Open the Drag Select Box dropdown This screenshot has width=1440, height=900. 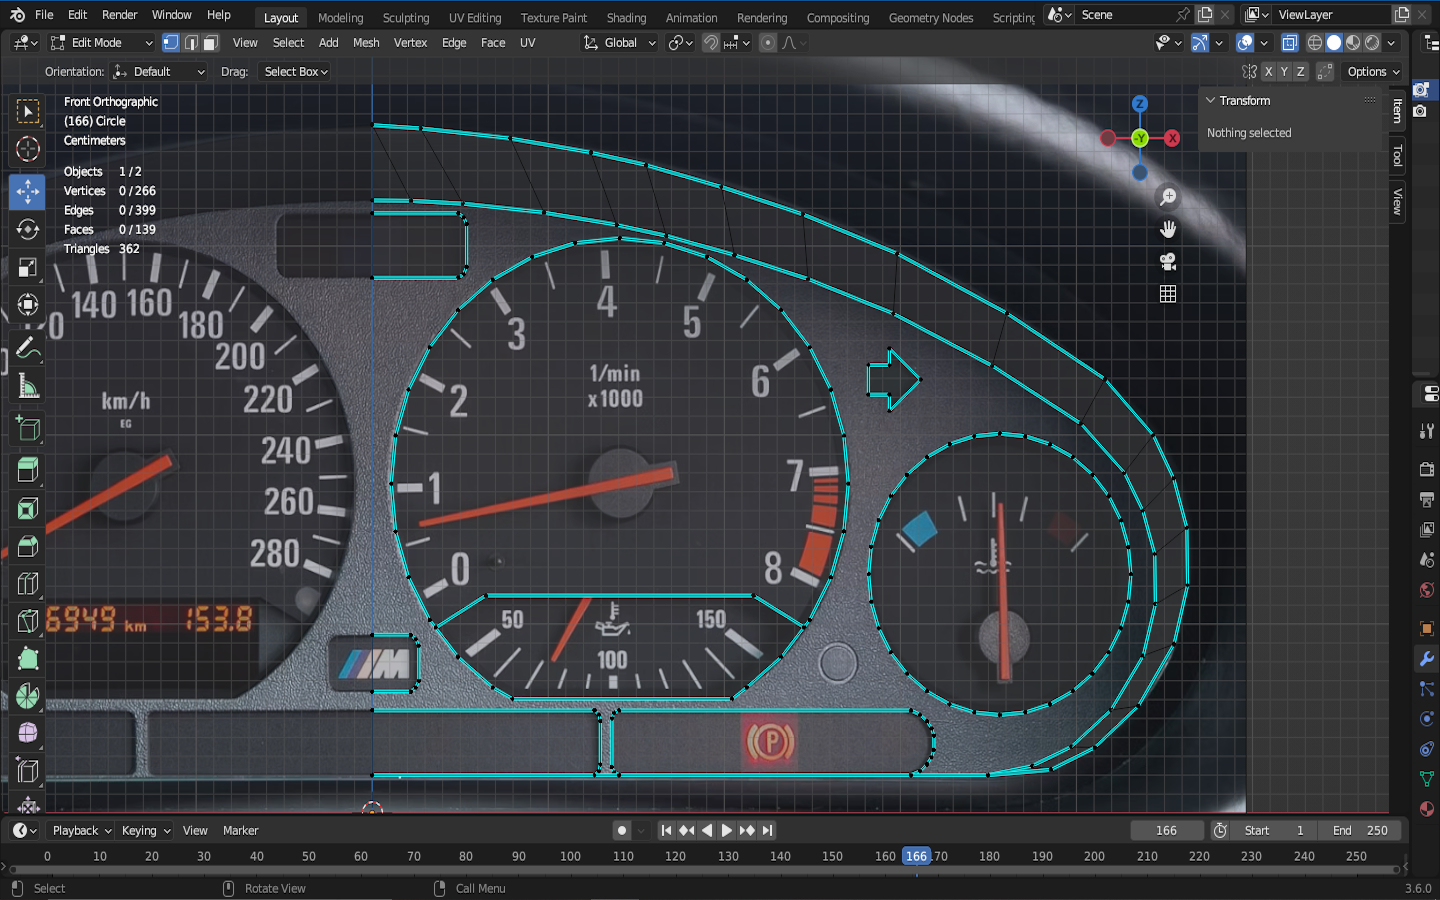tap(295, 72)
